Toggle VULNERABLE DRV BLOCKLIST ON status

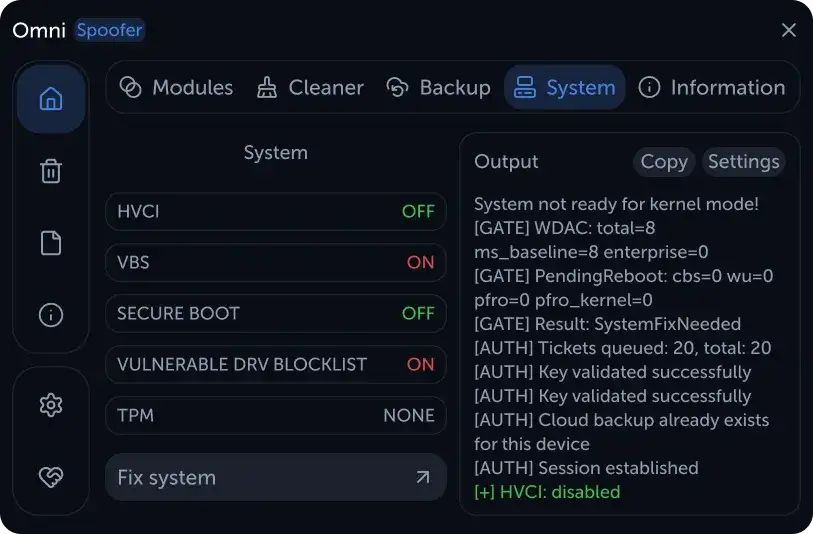(x=420, y=364)
